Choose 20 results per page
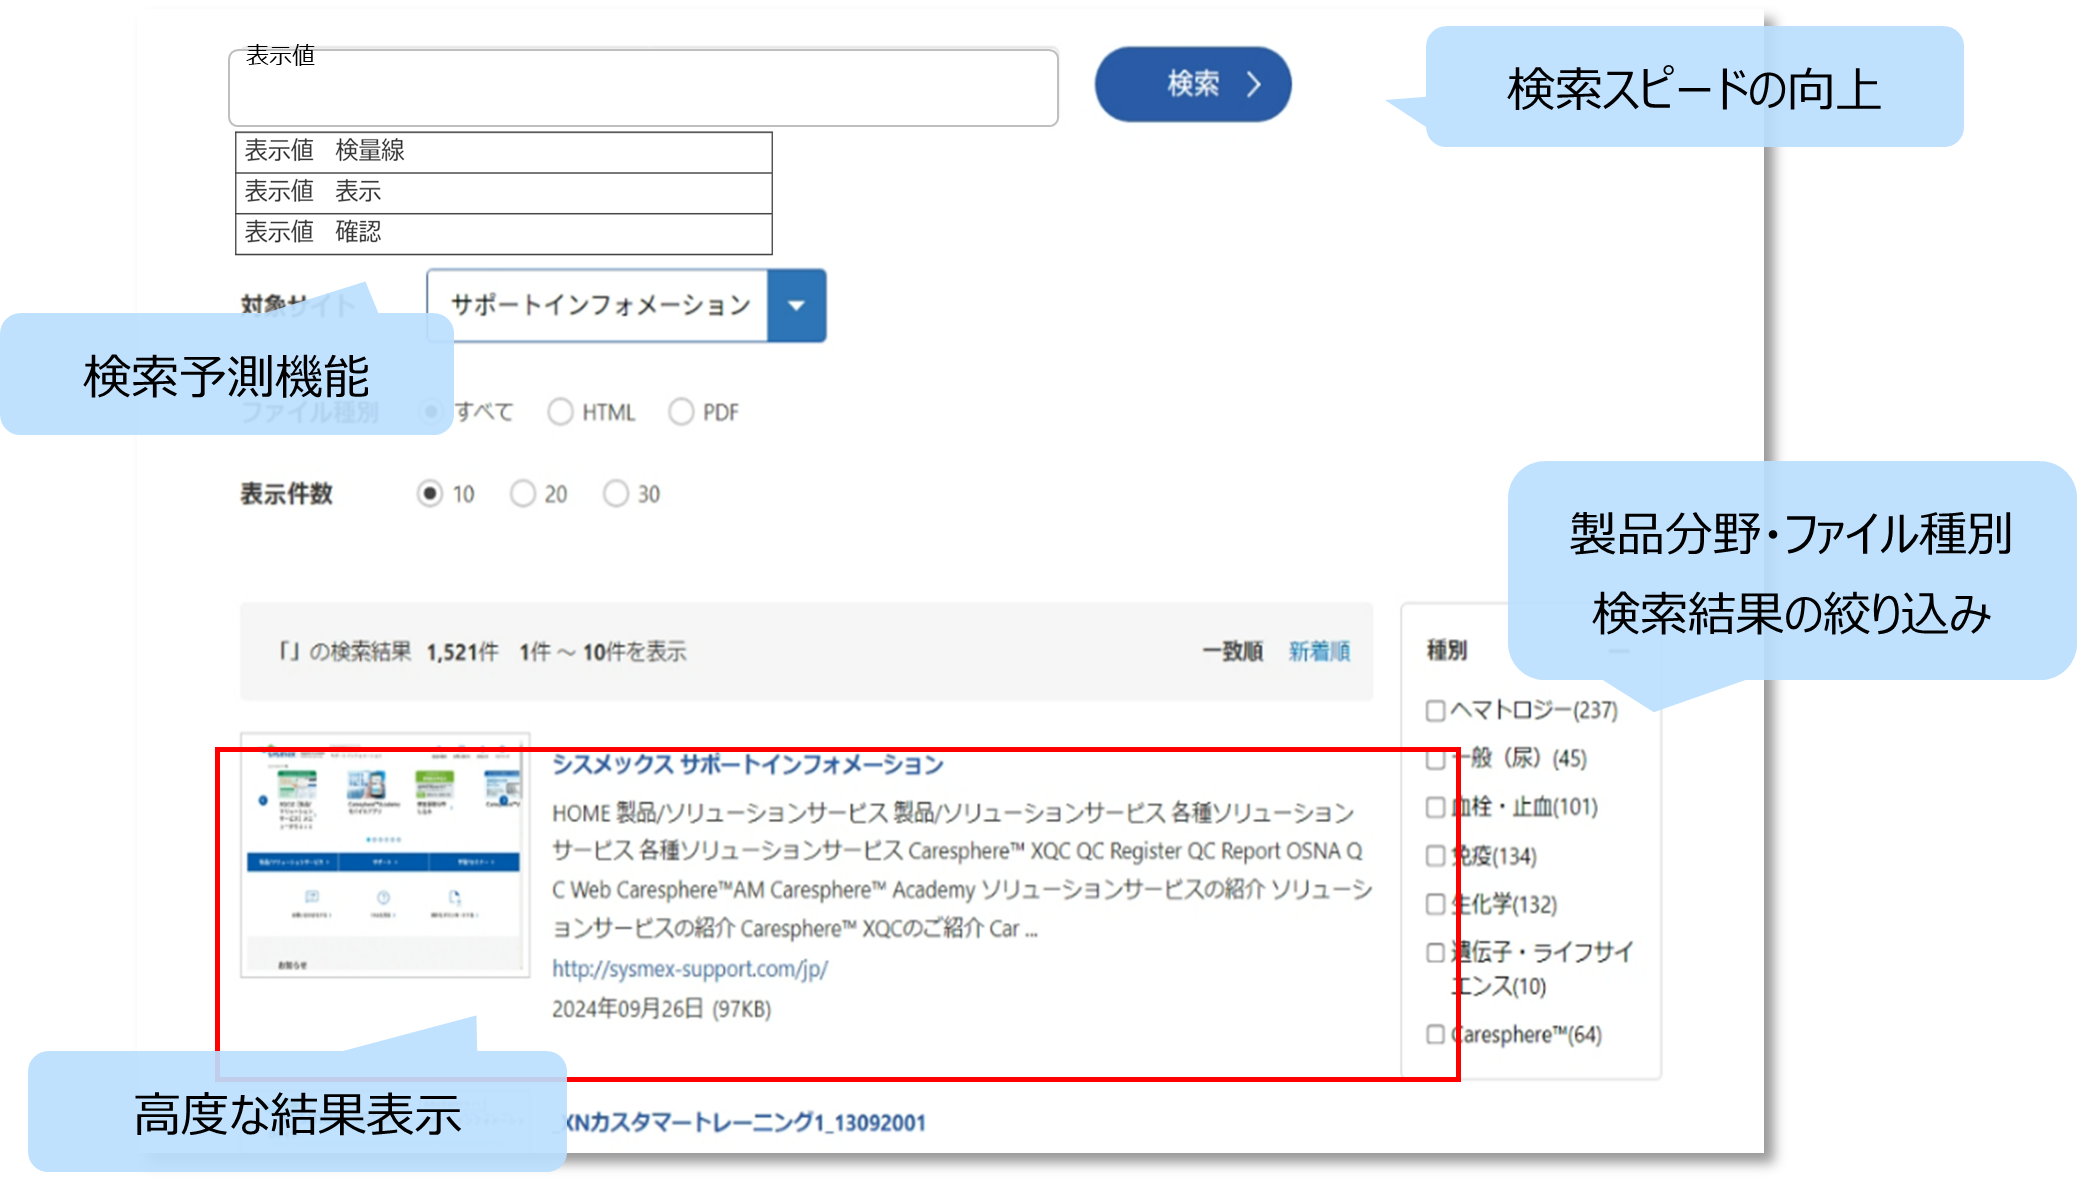The width and height of the screenshot is (2077, 1182). tap(522, 492)
